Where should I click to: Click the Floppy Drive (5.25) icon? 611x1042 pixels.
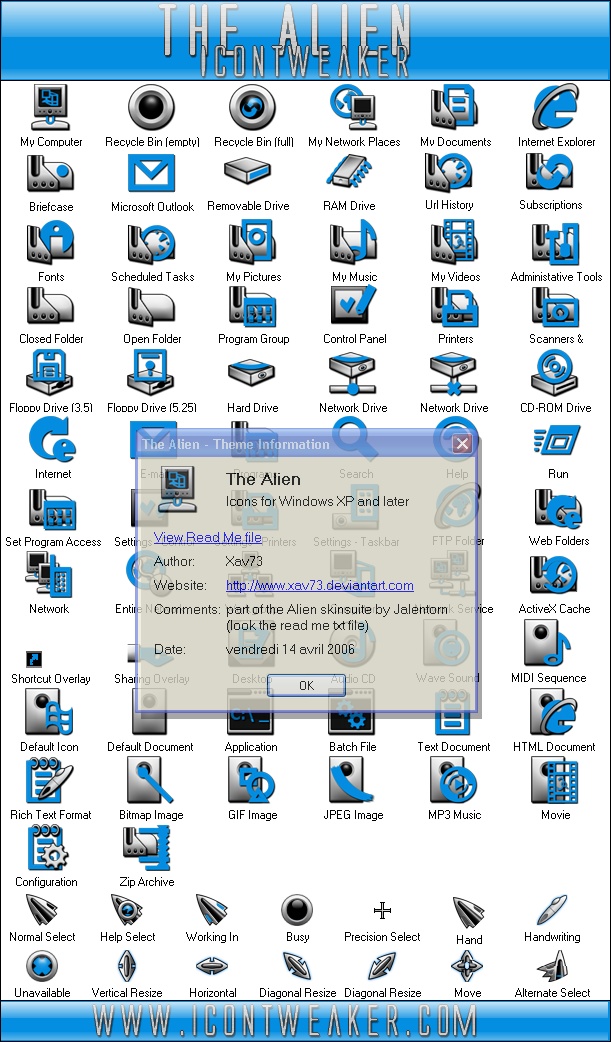152,373
